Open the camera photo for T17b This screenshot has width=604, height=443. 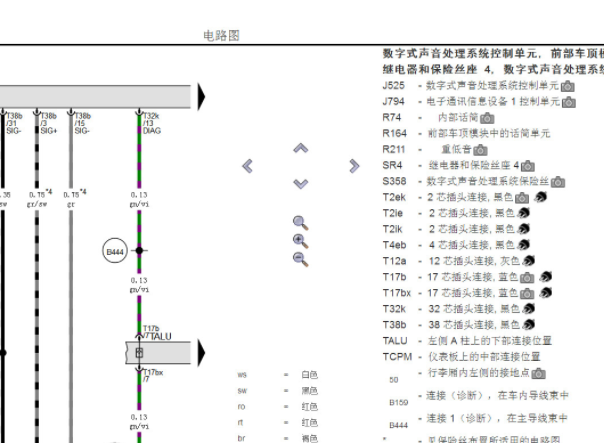527,278
